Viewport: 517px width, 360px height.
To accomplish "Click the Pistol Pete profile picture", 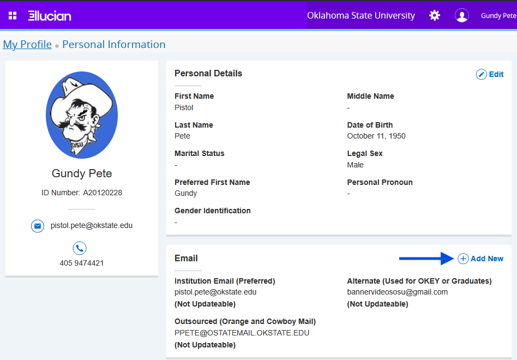I will (82, 115).
